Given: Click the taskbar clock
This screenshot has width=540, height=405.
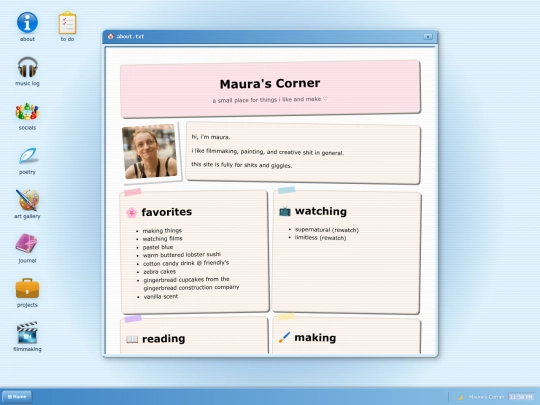Looking at the screenshot, I should coord(521,397).
